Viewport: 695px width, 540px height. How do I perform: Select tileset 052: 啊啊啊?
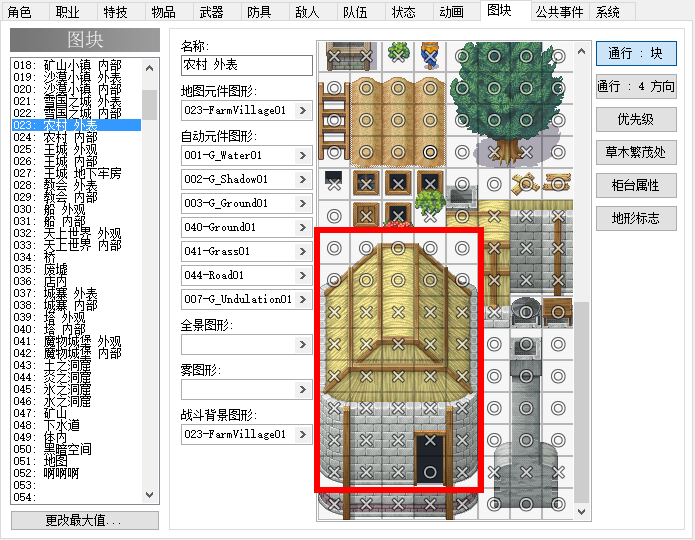tap(76, 473)
